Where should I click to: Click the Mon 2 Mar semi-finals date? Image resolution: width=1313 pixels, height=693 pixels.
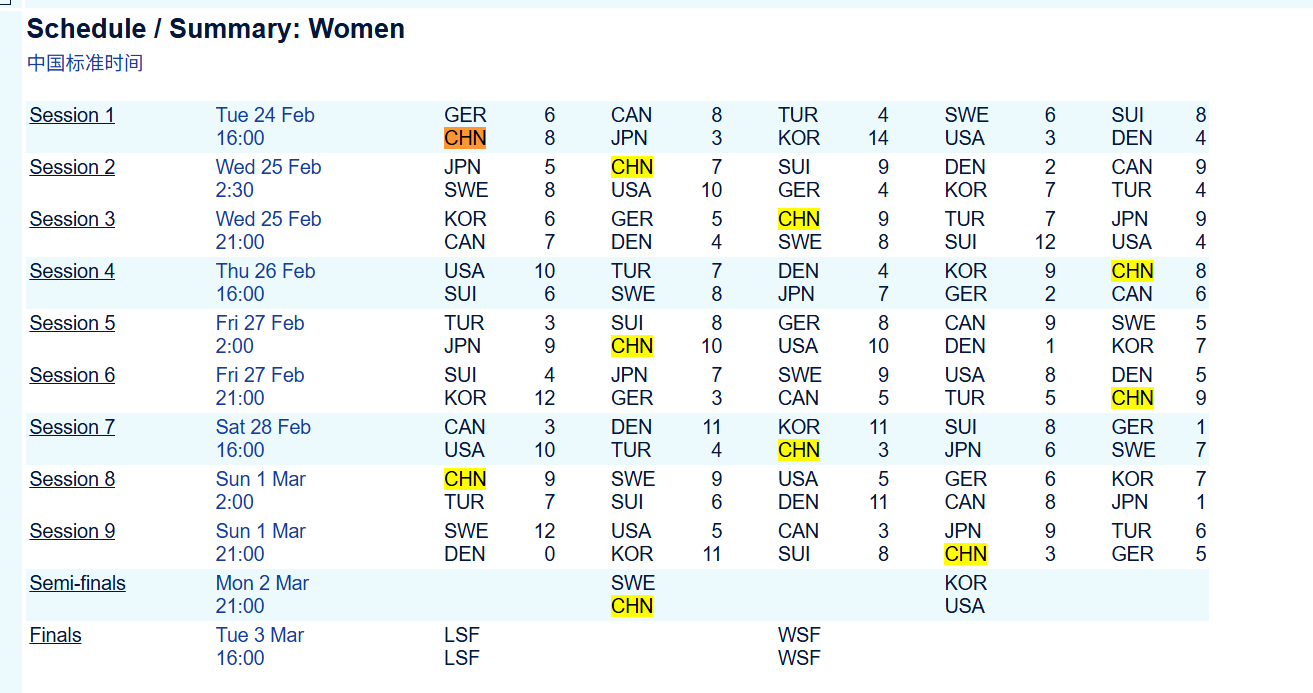point(262,583)
